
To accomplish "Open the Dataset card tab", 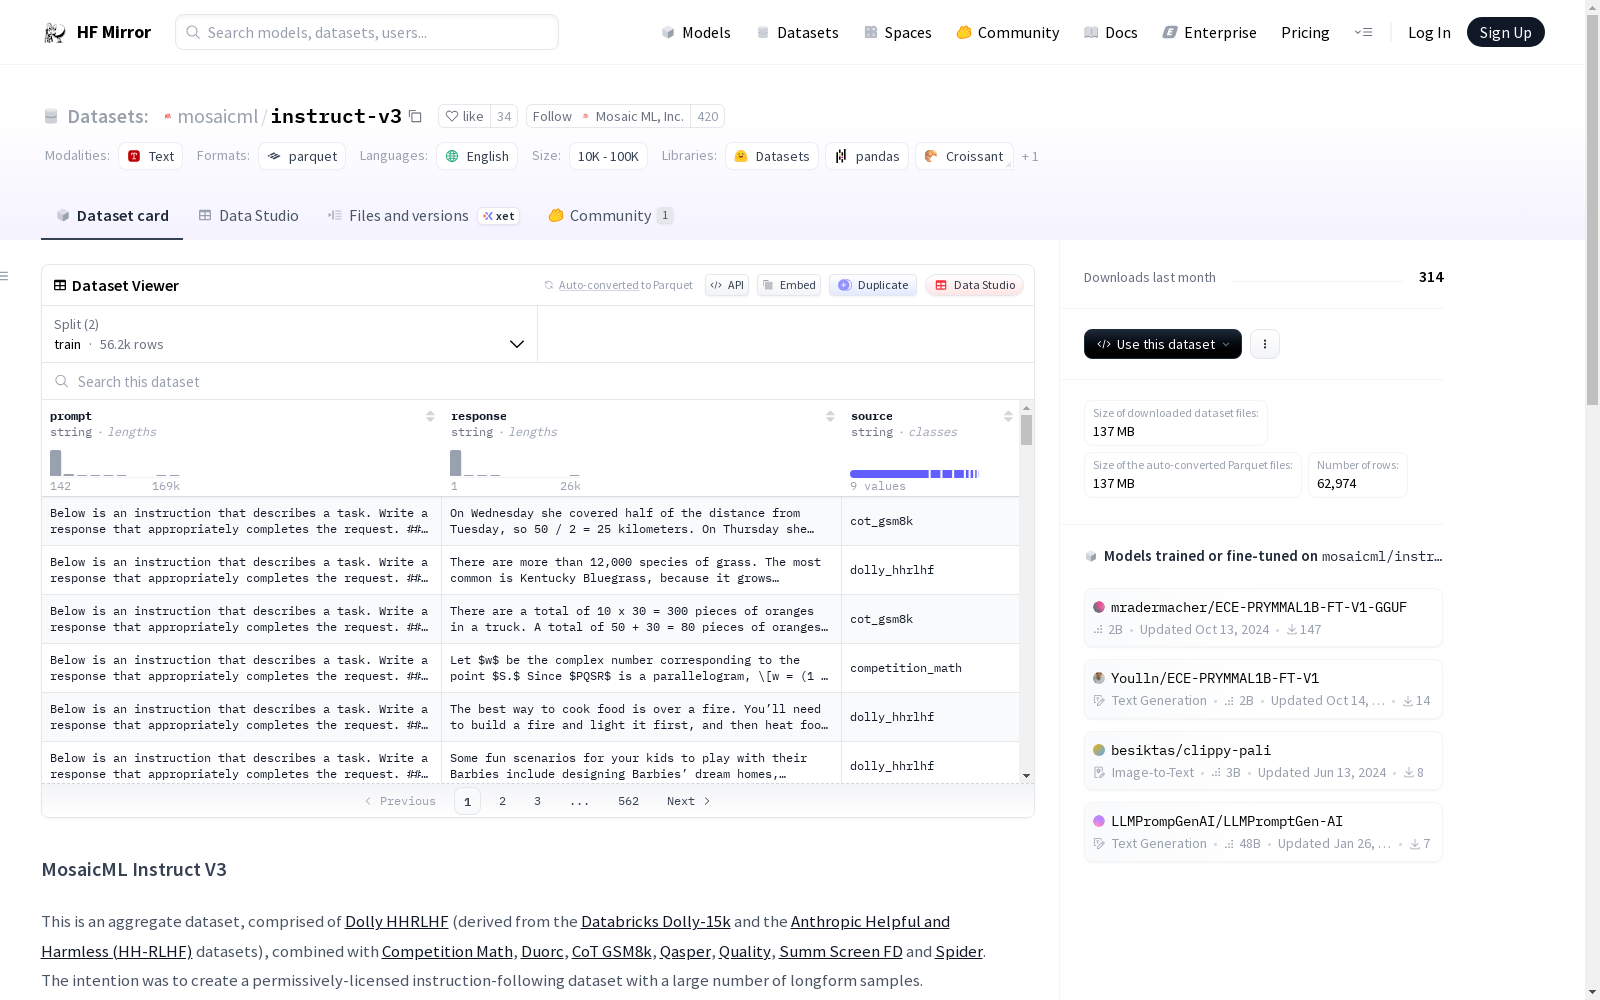I will click(112, 216).
